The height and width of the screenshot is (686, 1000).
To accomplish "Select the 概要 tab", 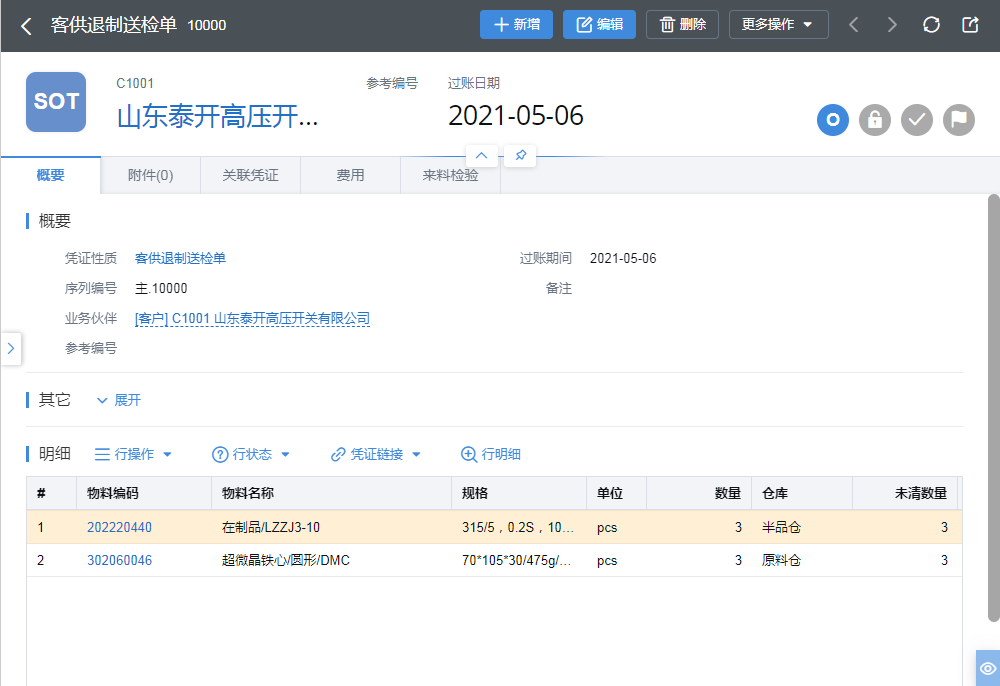I will click(x=50, y=175).
